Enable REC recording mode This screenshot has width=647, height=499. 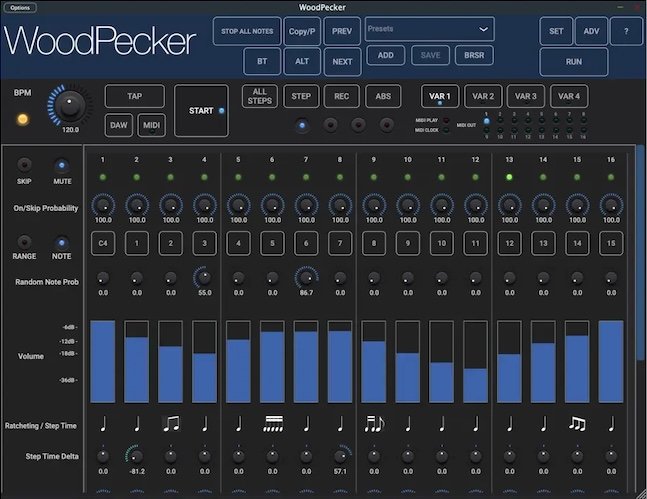coord(342,96)
